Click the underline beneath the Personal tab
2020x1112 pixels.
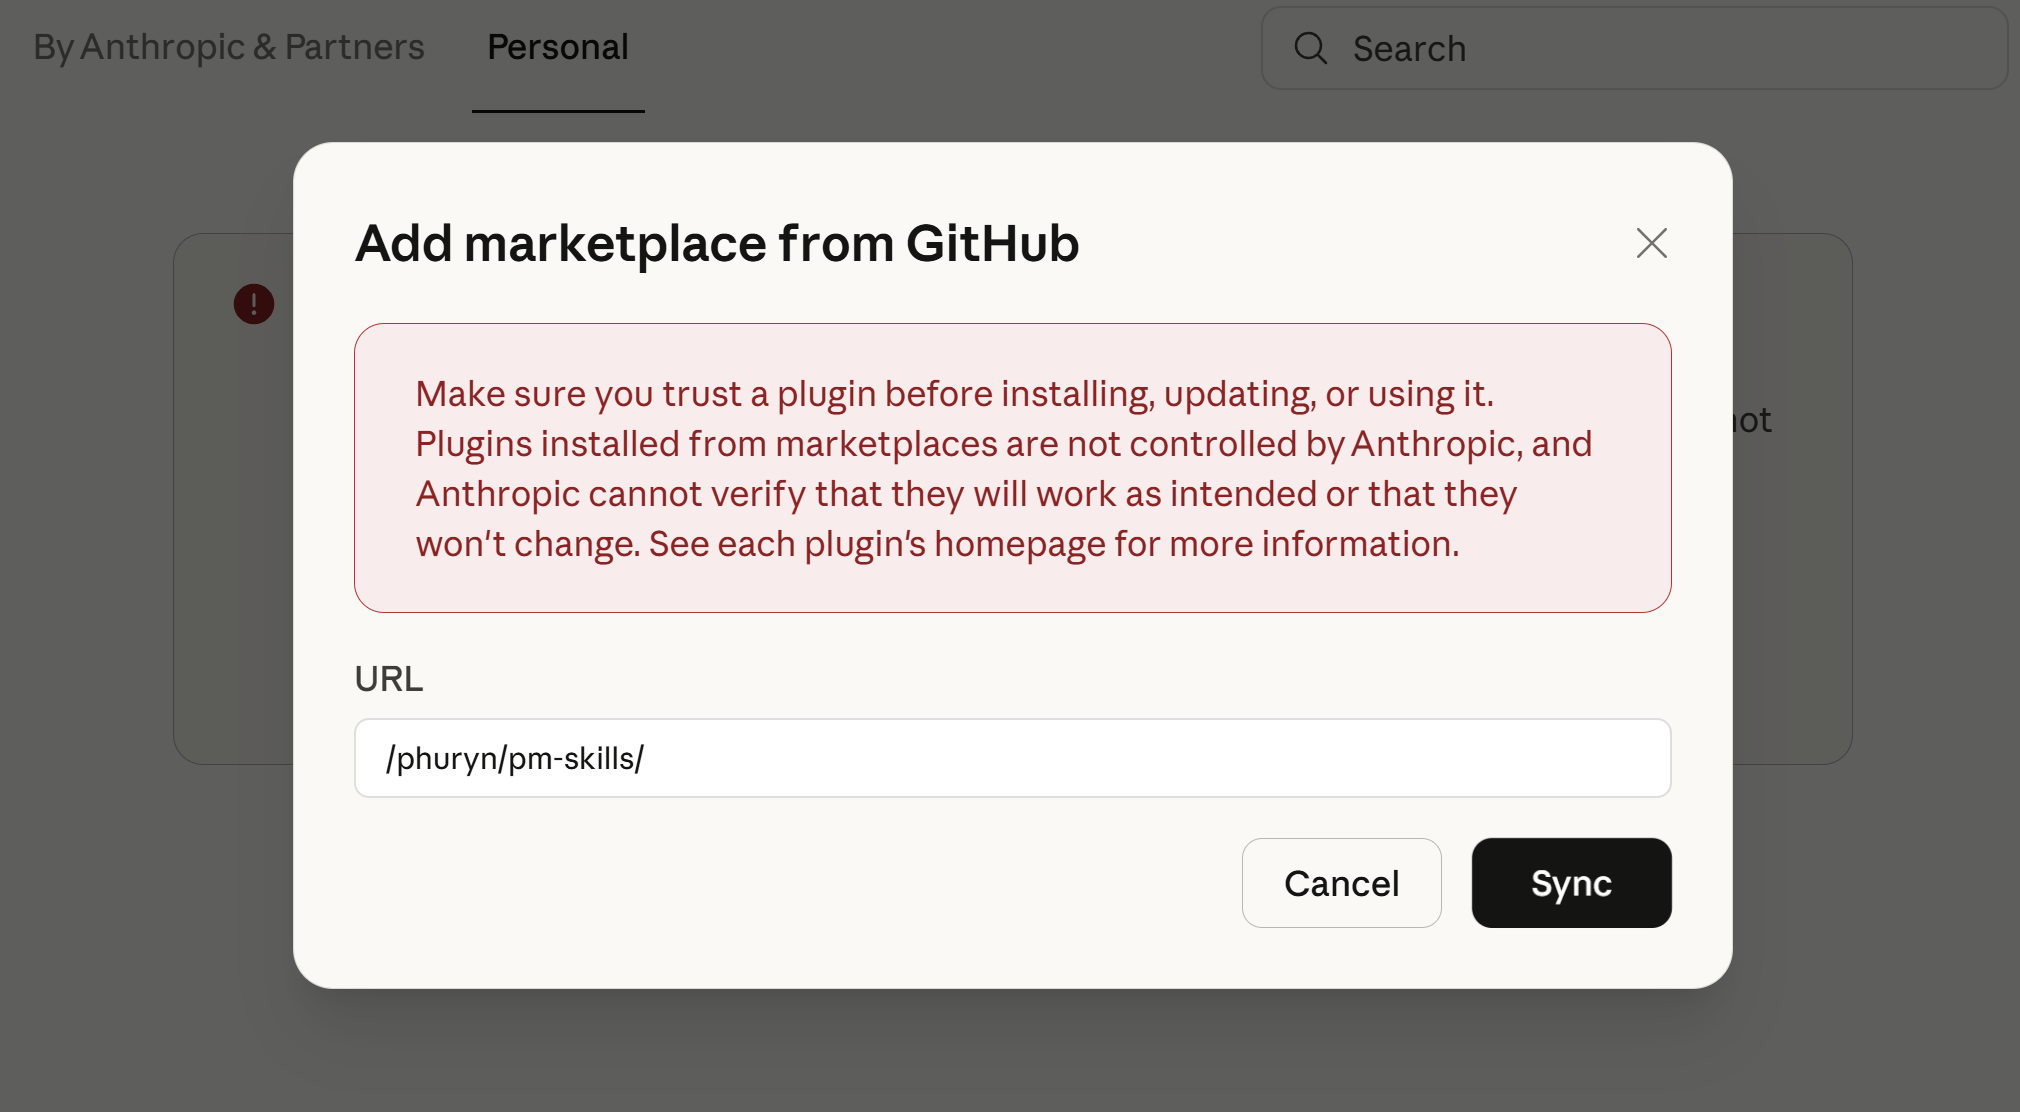[558, 111]
